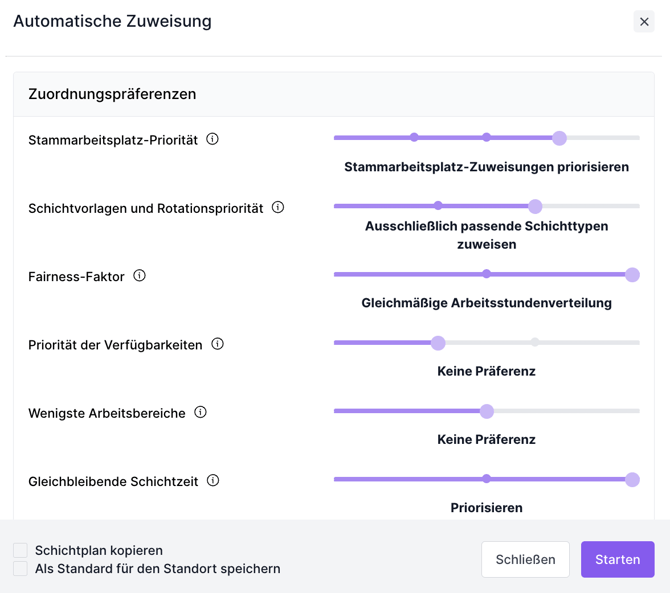Click the Fairness-Faktor slider handle at far right
This screenshot has width=670, height=593.
click(632, 274)
